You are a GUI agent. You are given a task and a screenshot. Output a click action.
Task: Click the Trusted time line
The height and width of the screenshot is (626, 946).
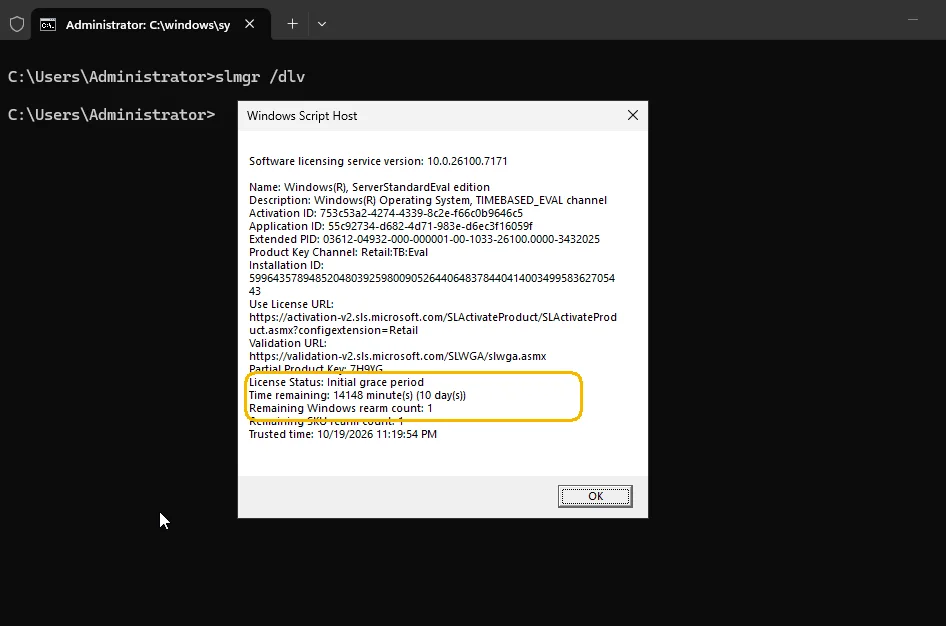pyautogui.click(x=343, y=434)
